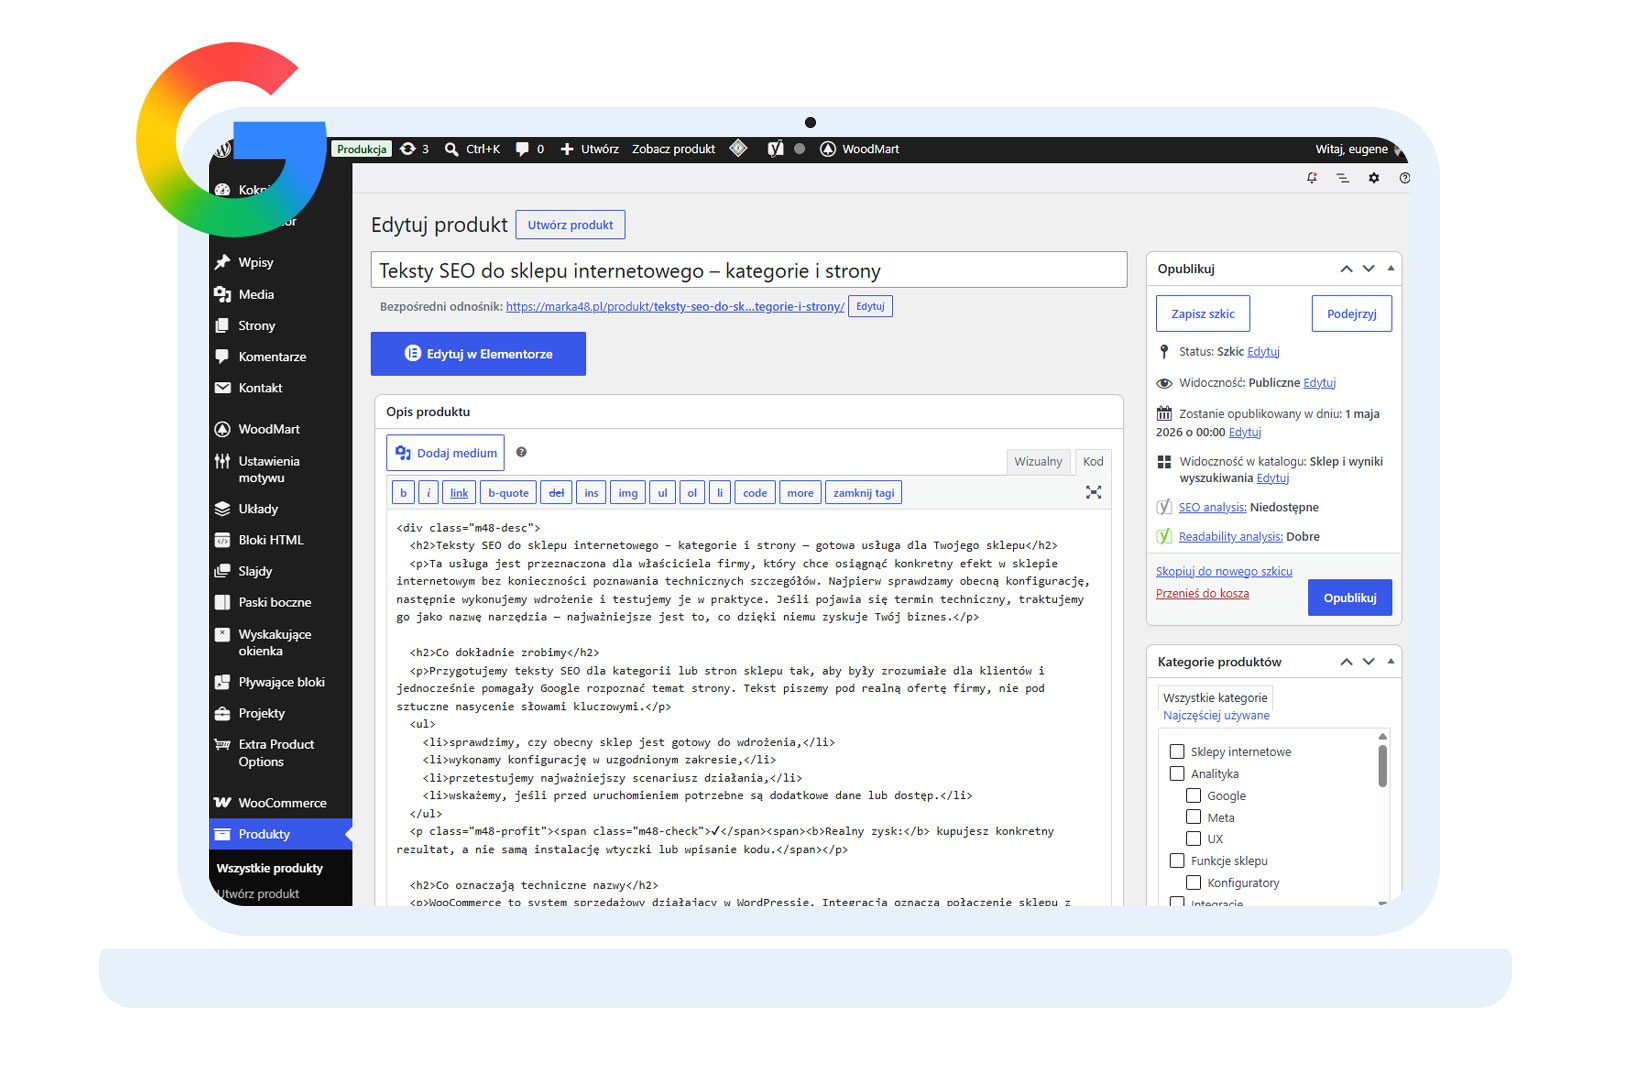The image size is (1640, 1080).
Task: Open the updates icon showing 3
Action: click(x=414, y=149)
